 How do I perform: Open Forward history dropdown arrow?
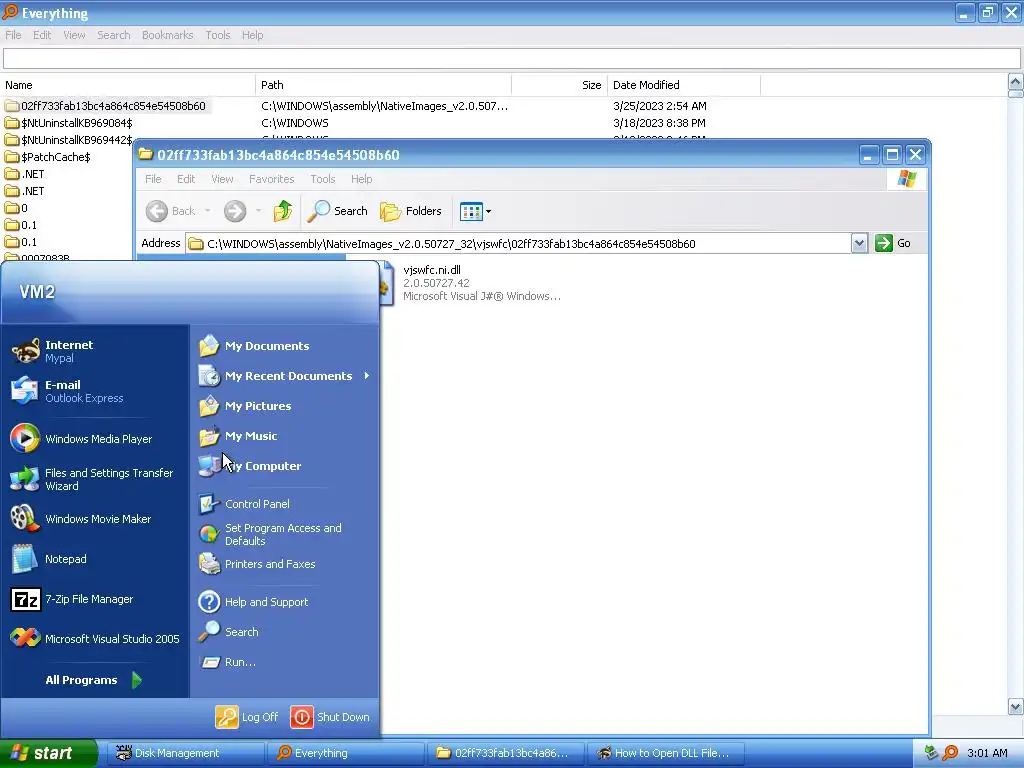(x=258, y=211)
